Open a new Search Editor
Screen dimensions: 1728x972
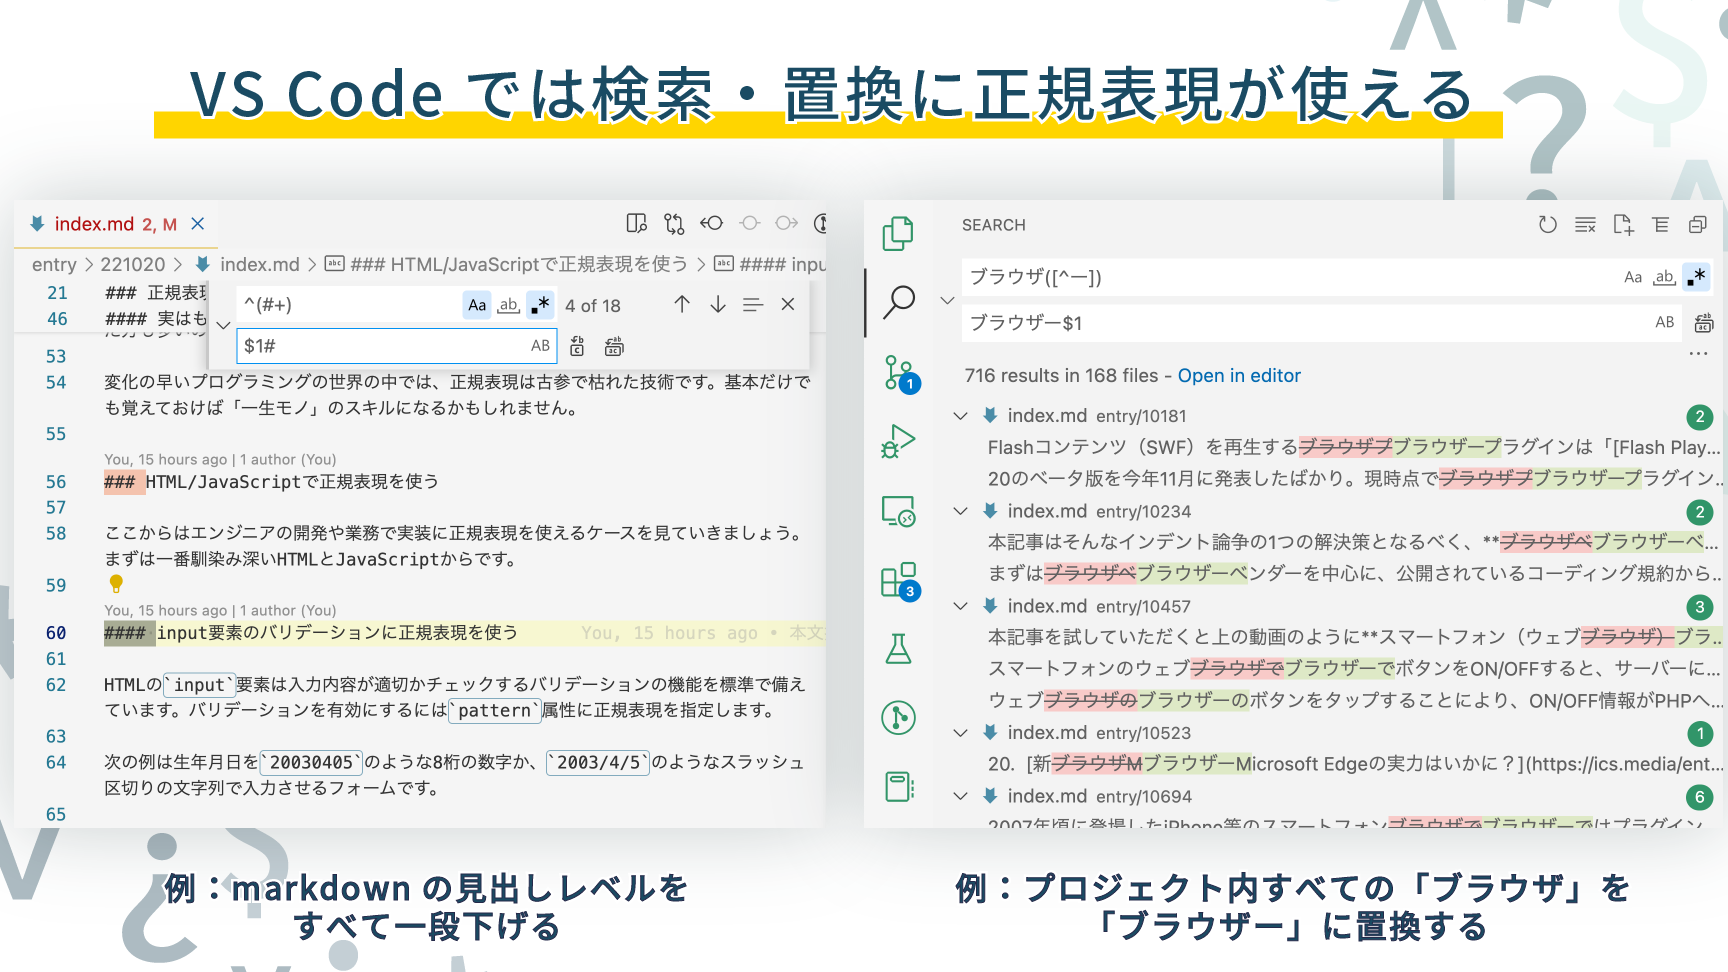[1624, 225]
